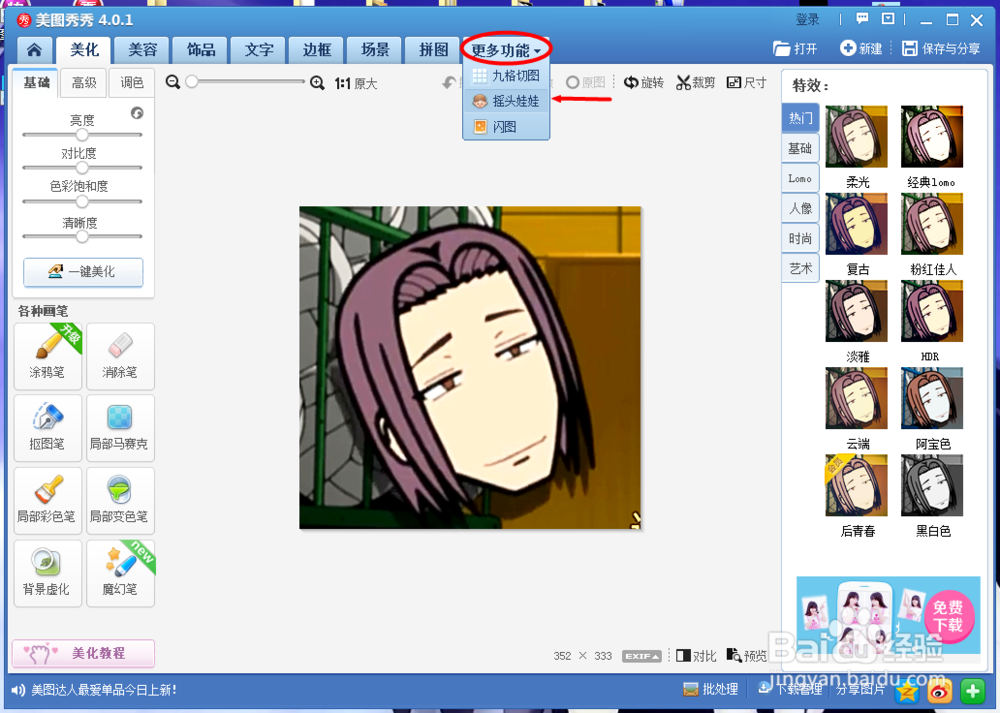This screenshot has height=713, width=1000.
Task: Click the 旋转 rotate tool
Action: pyautogui.click(x=643, y=82)
